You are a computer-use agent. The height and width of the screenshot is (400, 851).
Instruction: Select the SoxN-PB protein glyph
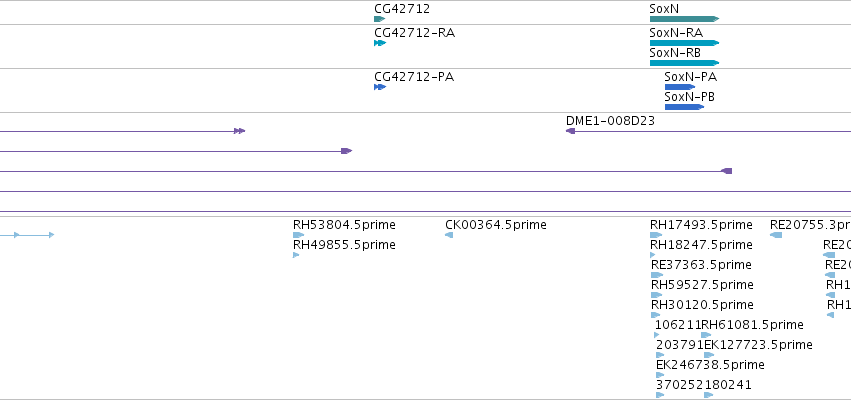pos(684,107)
